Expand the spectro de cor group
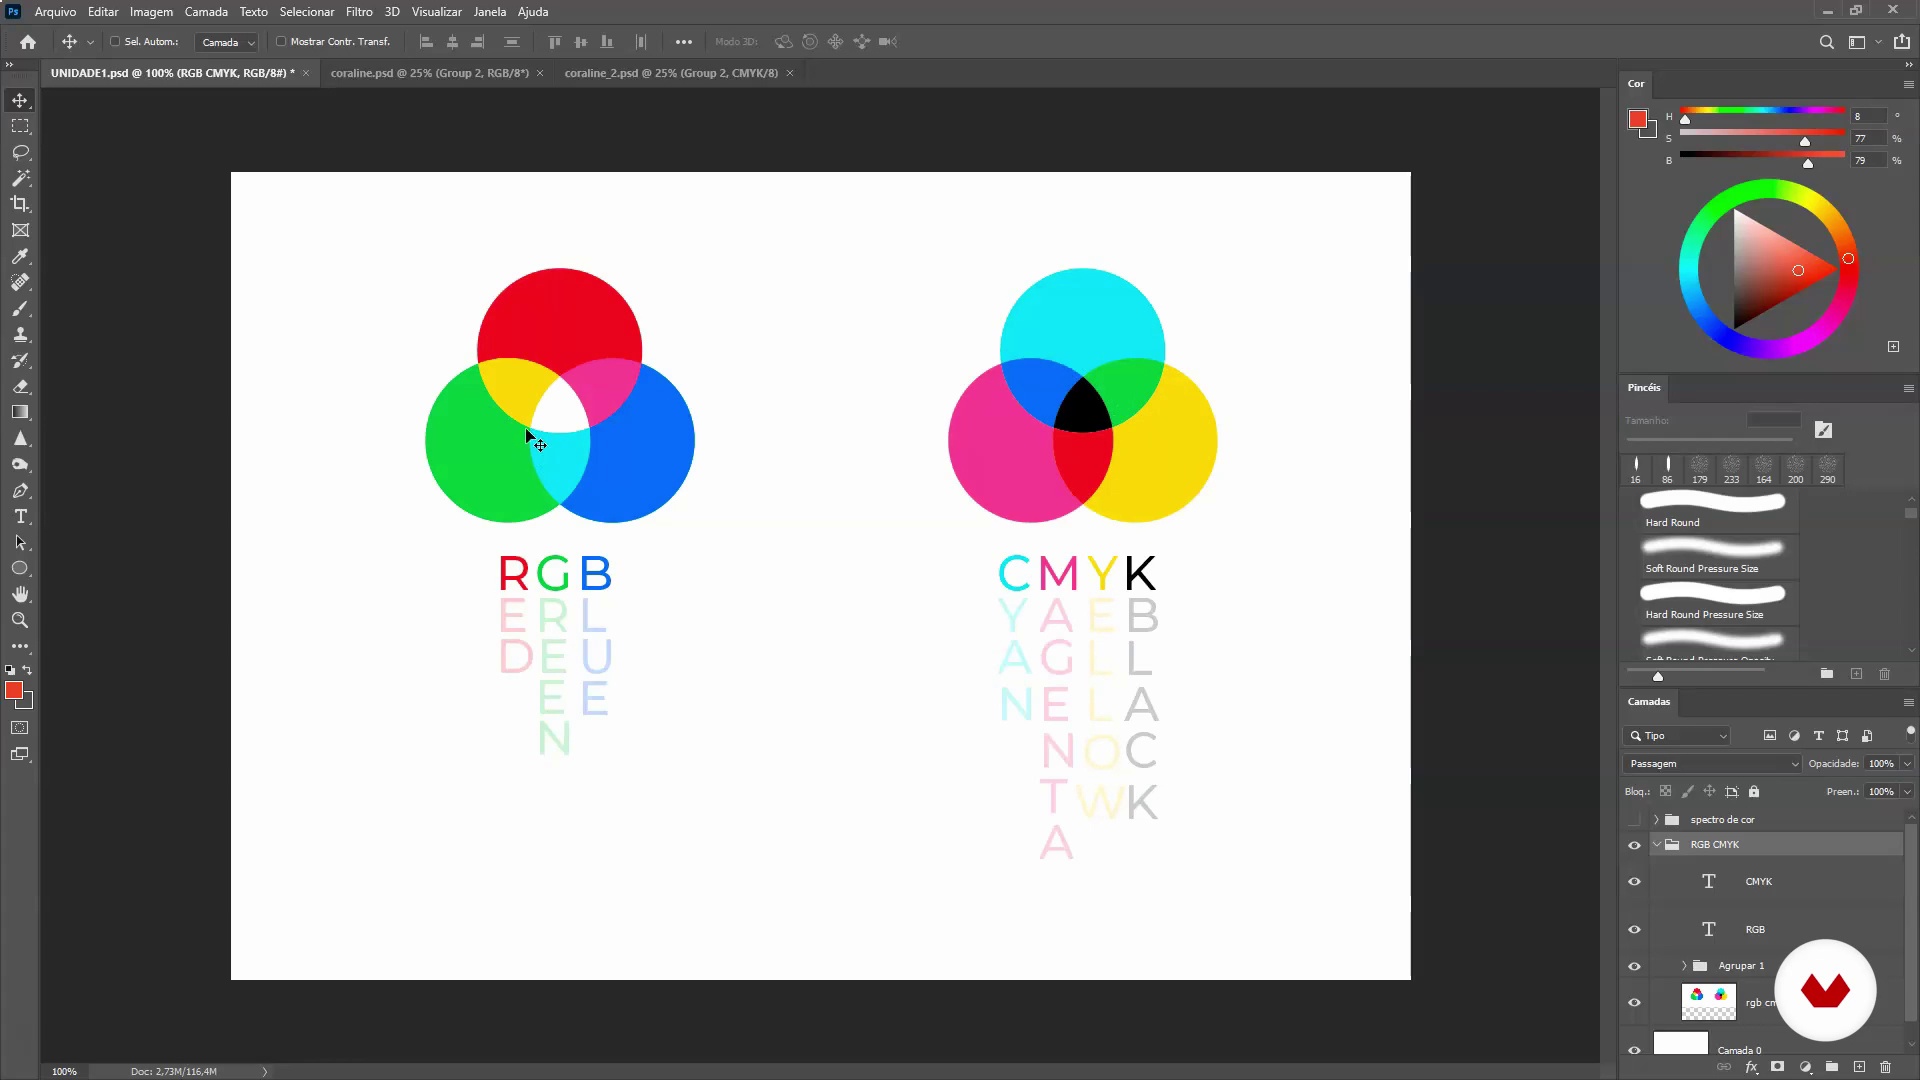The height and width of the screenshot is (1080, 1920). click(x=1656, y=820)
